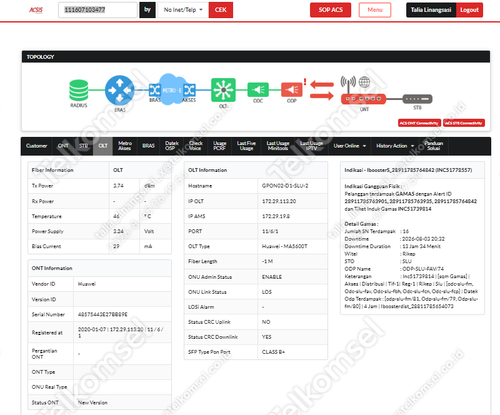Click the Registered at value
The height and width of the screenshot is (415, 500).
(121, 333)
